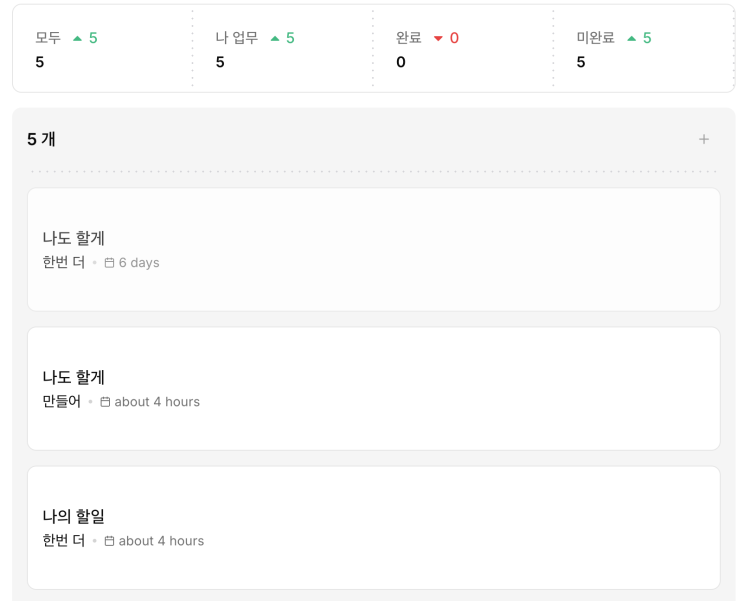Click the about 4 hours label in 만들어 card
Image resolution: width=743 pixels, height=601 pixels.
tap(157, 402)
